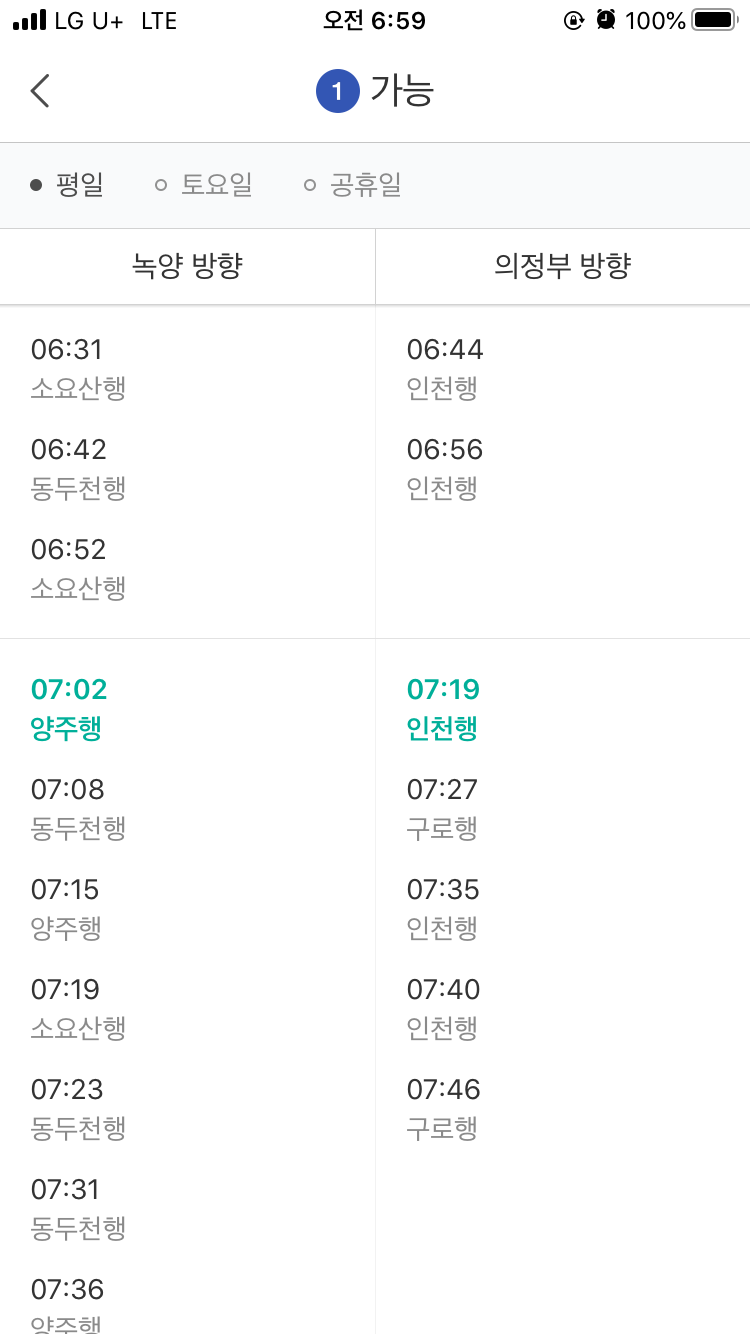Select the 토요일 Saturday schedule option
Screen dimensions: 750x1334
click(x=204, y=185)
